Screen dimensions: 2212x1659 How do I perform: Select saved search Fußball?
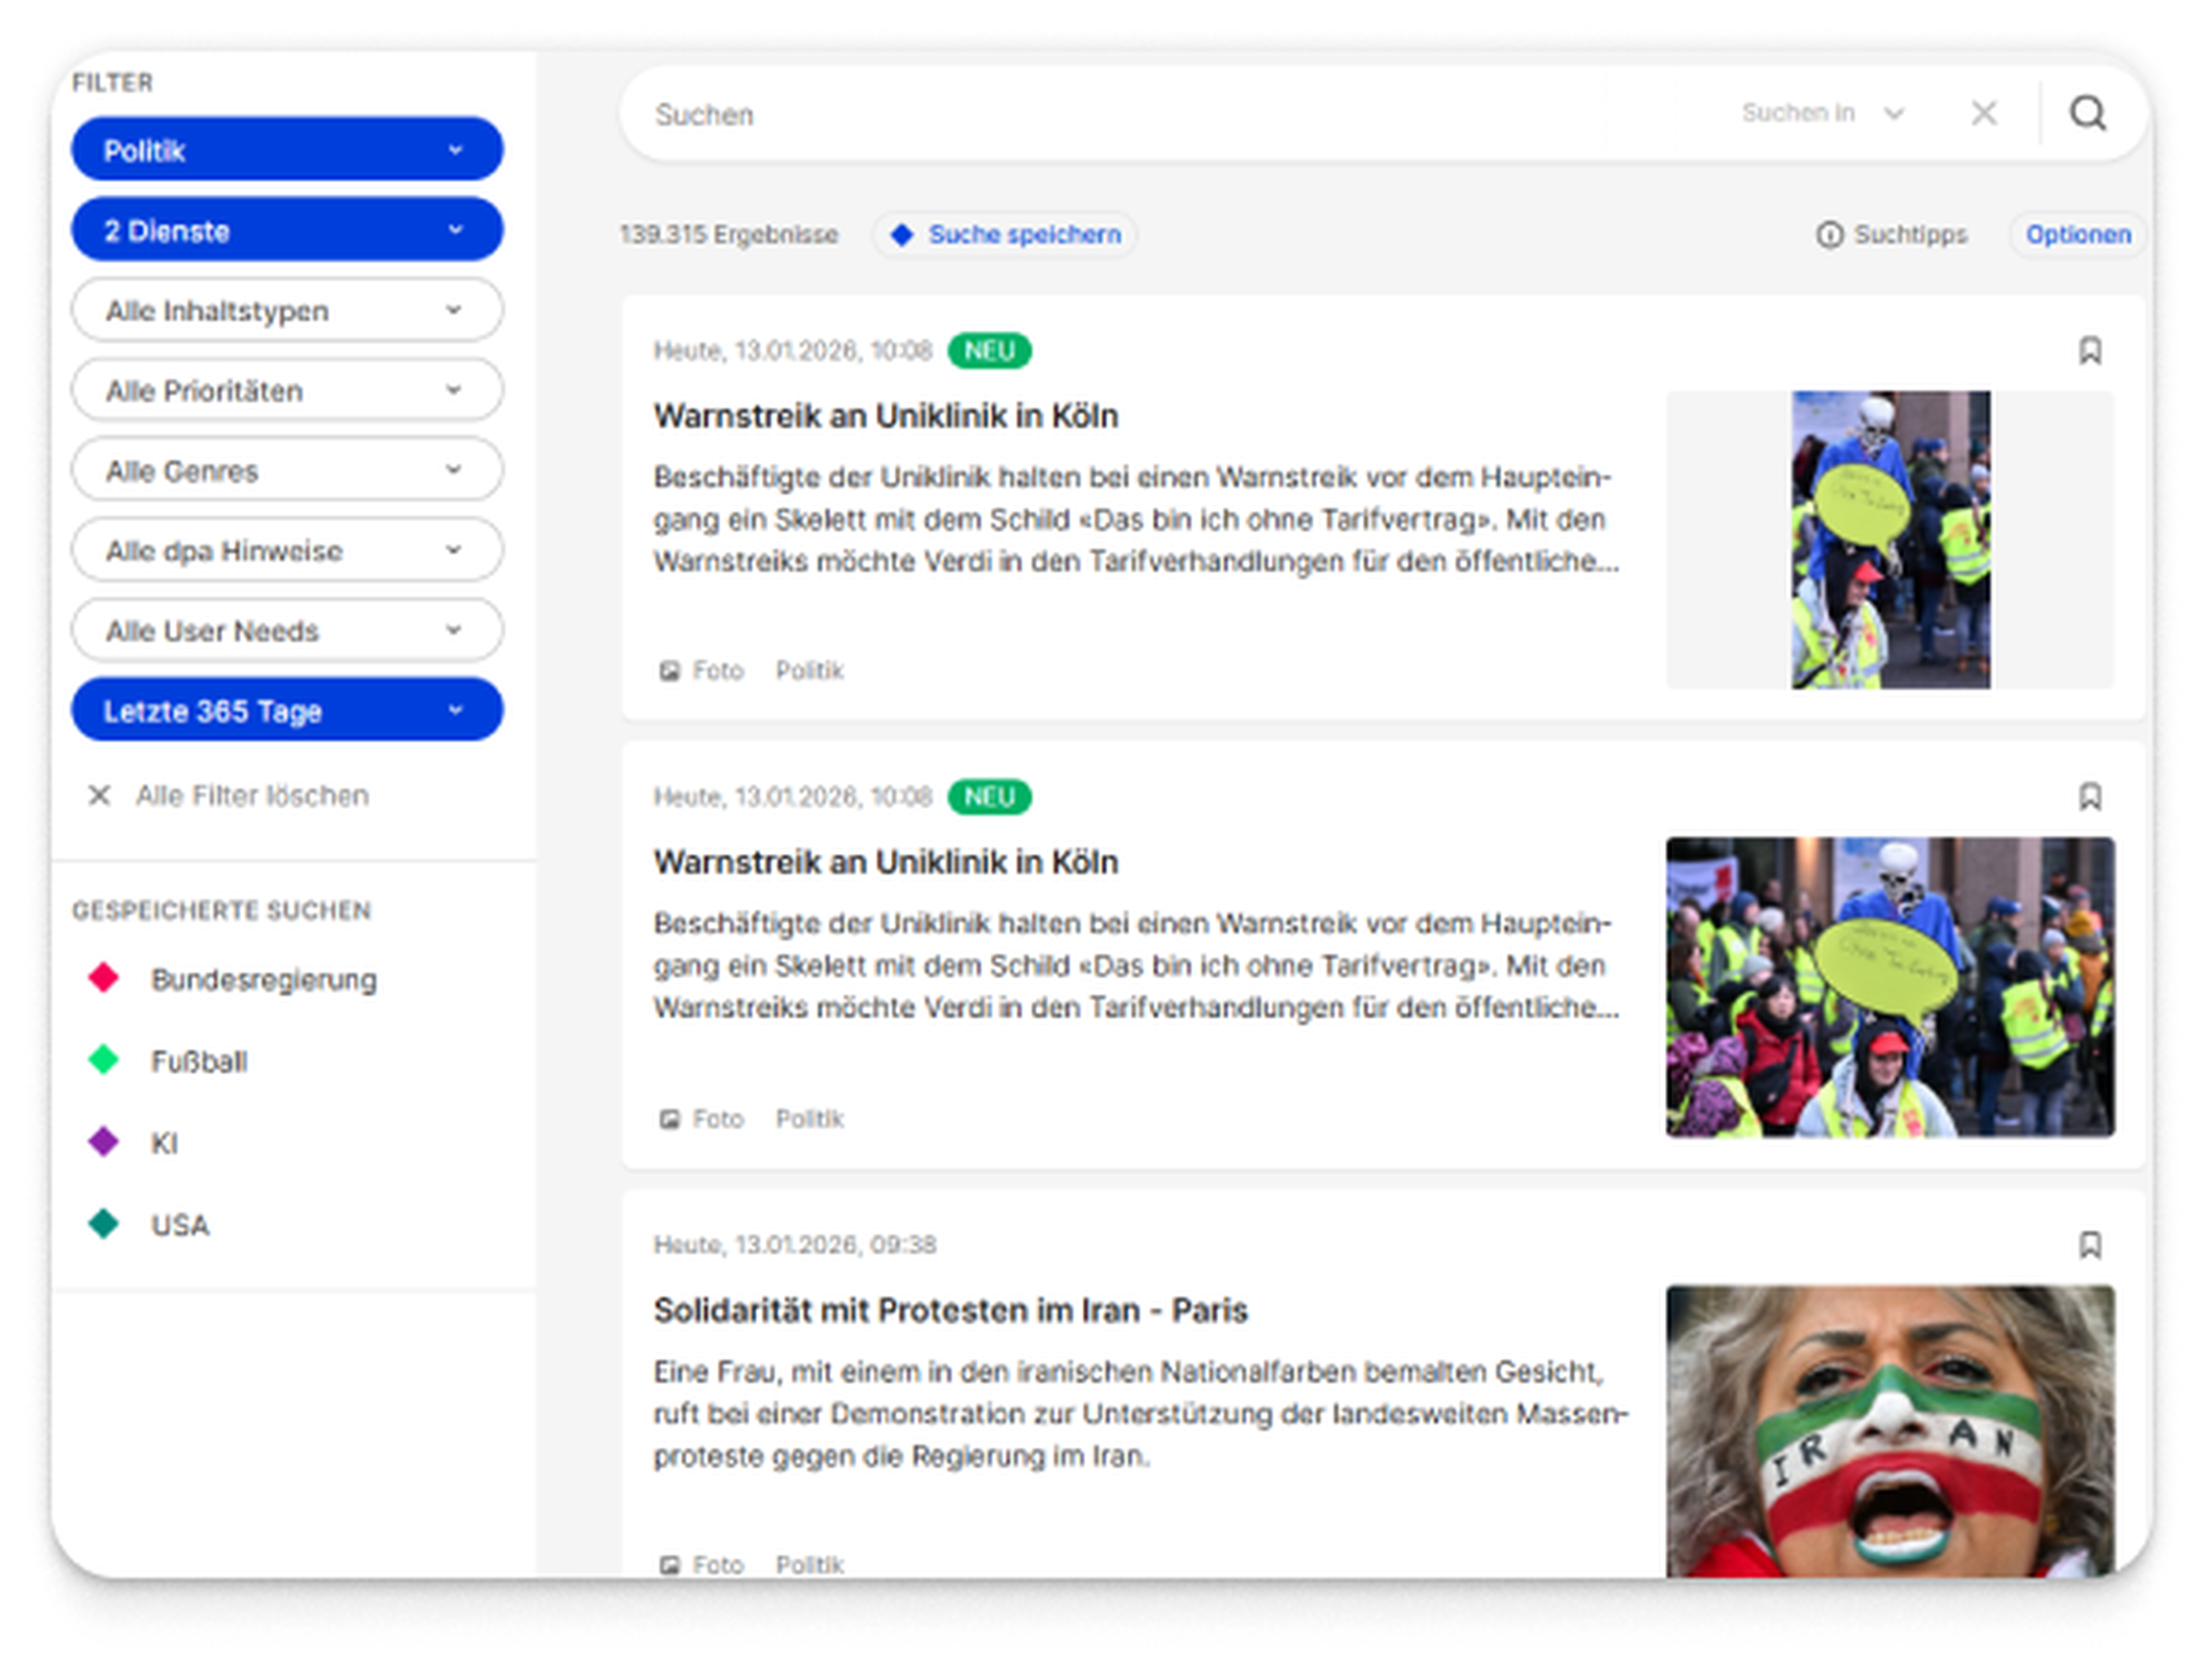click(199, 1061)
